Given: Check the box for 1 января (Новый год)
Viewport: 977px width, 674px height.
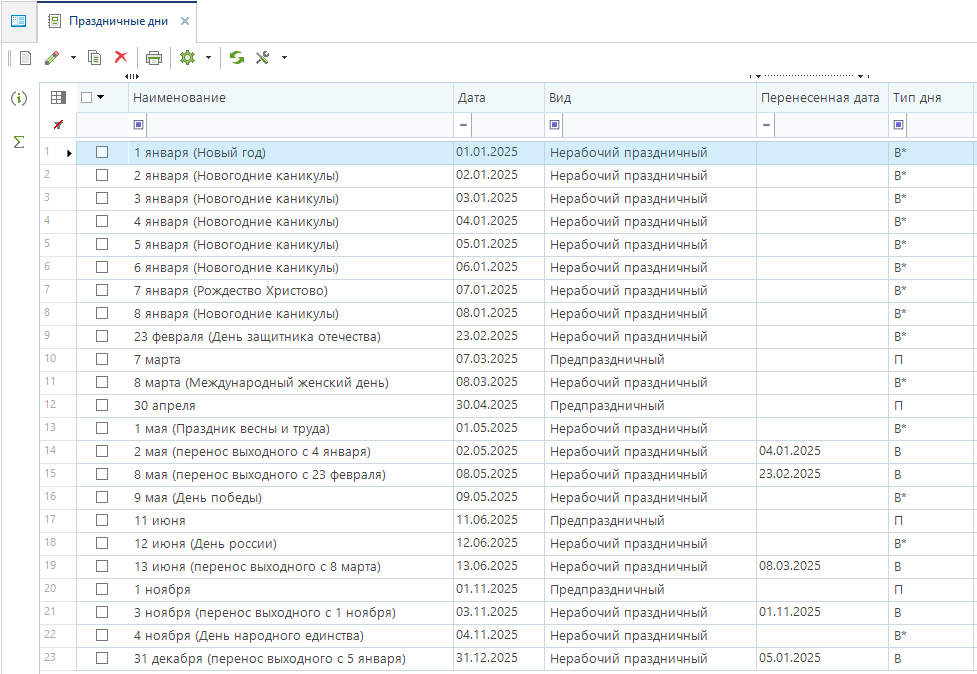Looking at the screenshot, I should [102, 153].
